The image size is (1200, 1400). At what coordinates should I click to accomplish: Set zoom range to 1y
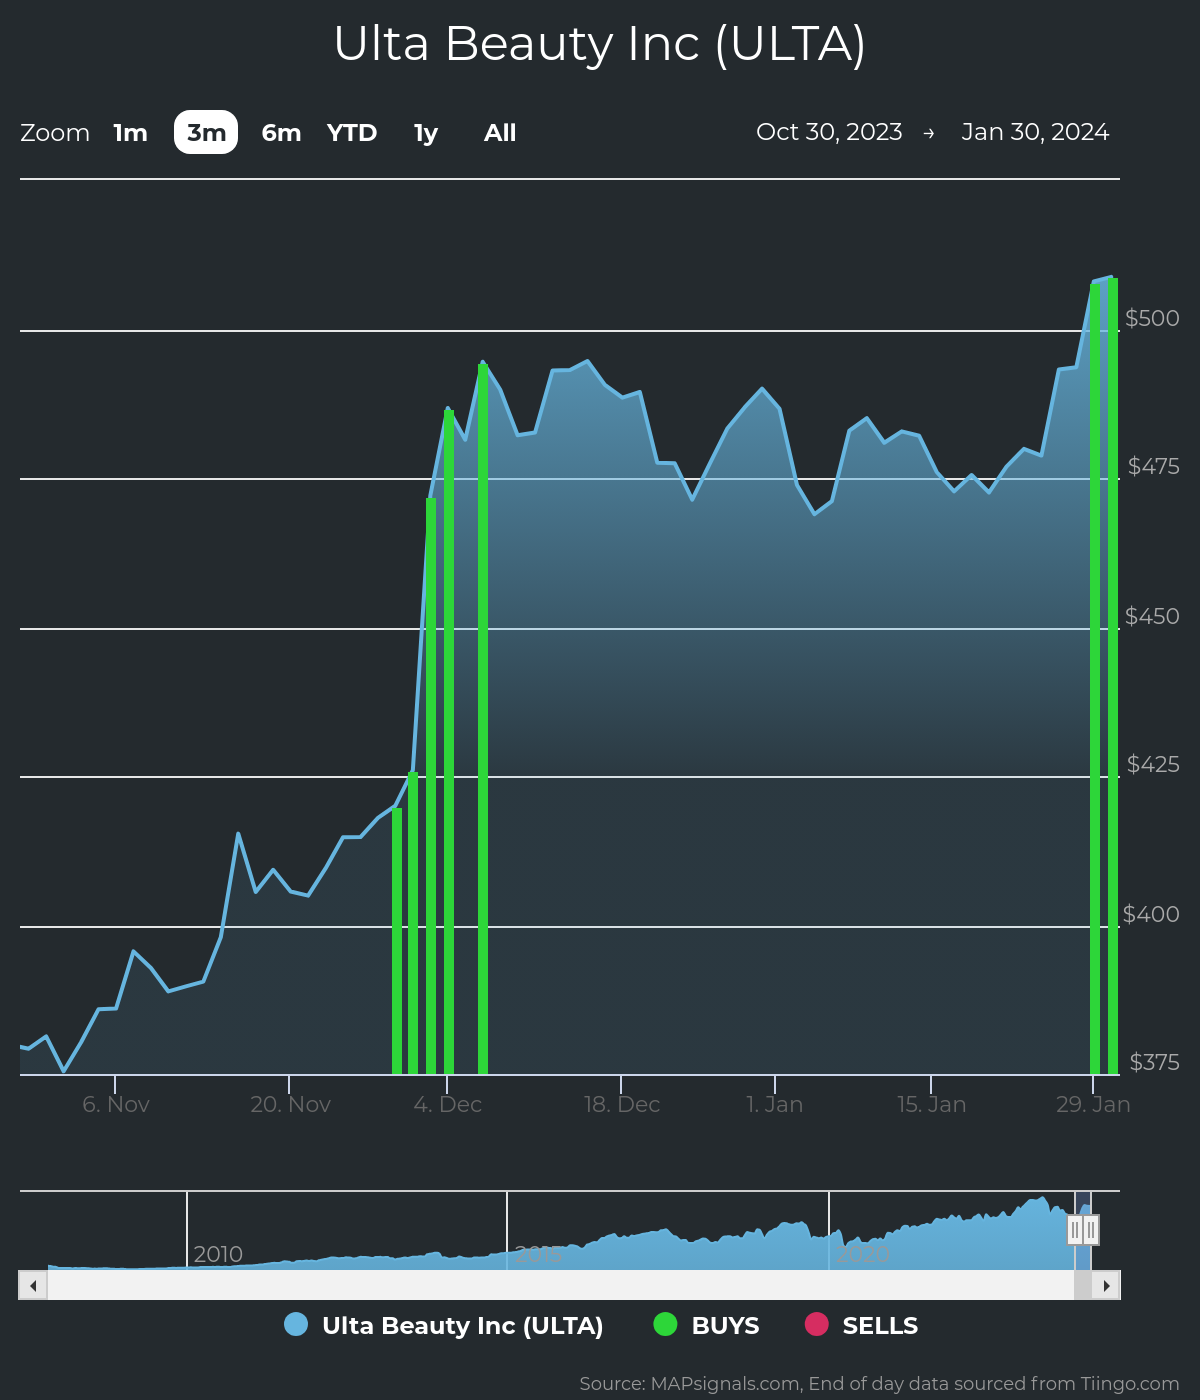426,133
